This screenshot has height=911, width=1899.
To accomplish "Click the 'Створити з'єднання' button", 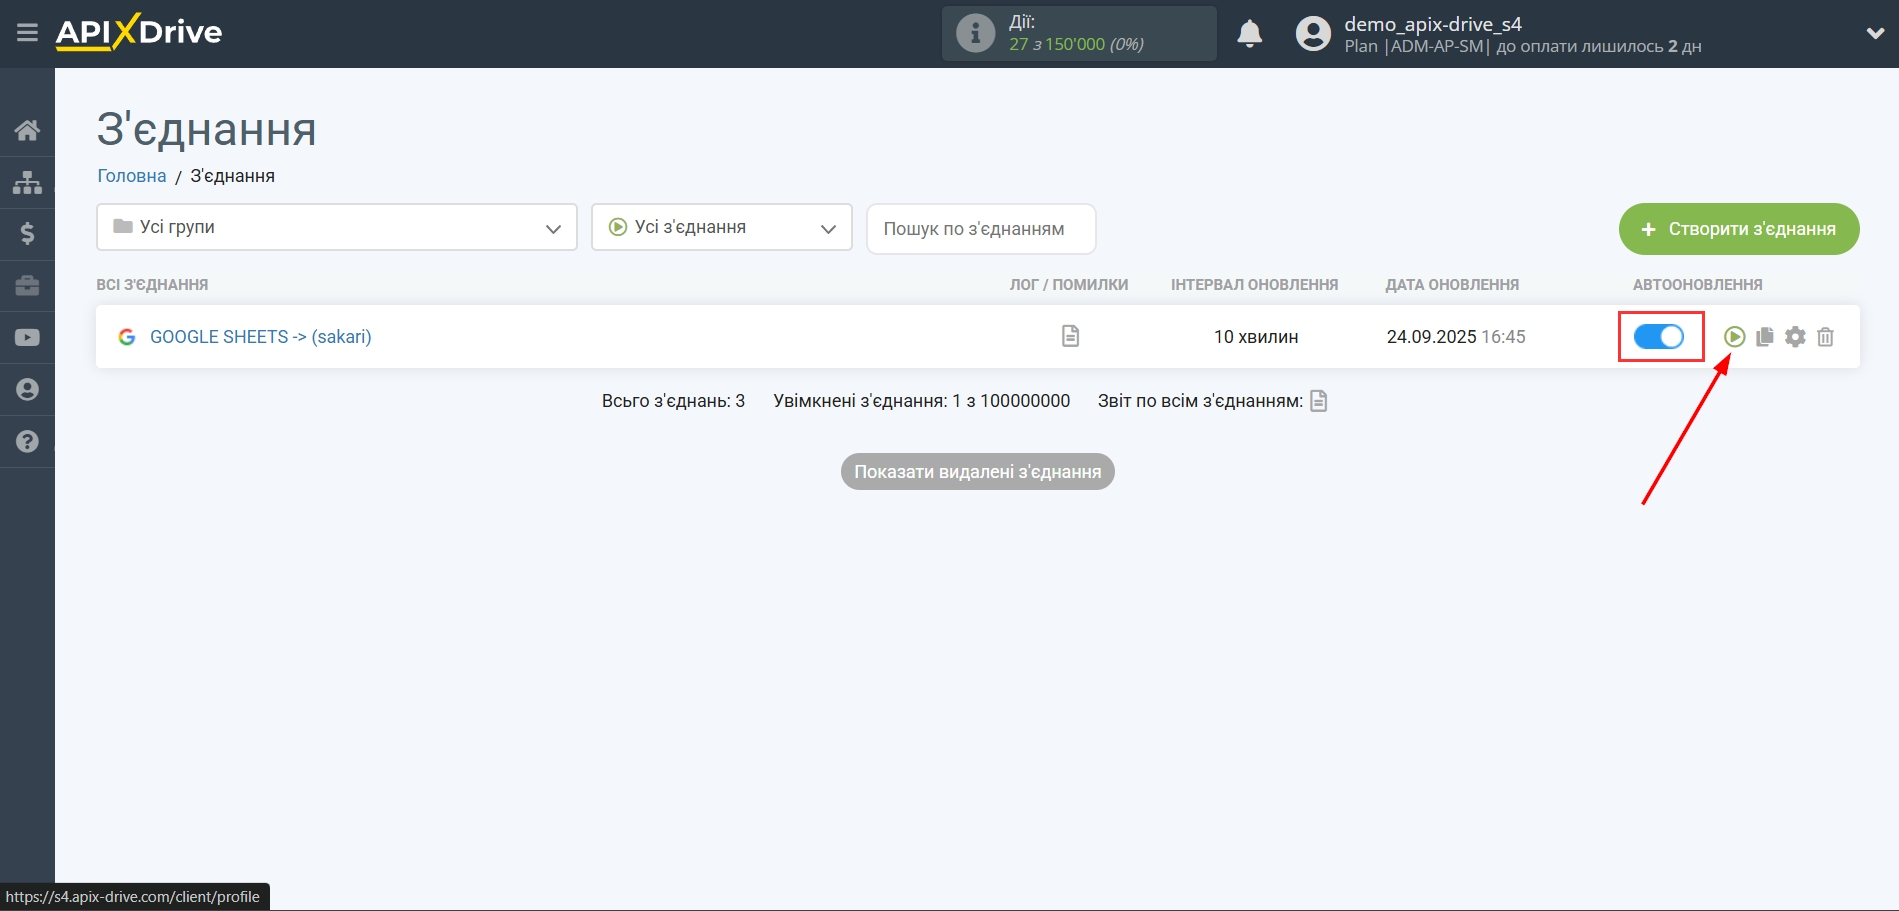I will [1738, 229].
